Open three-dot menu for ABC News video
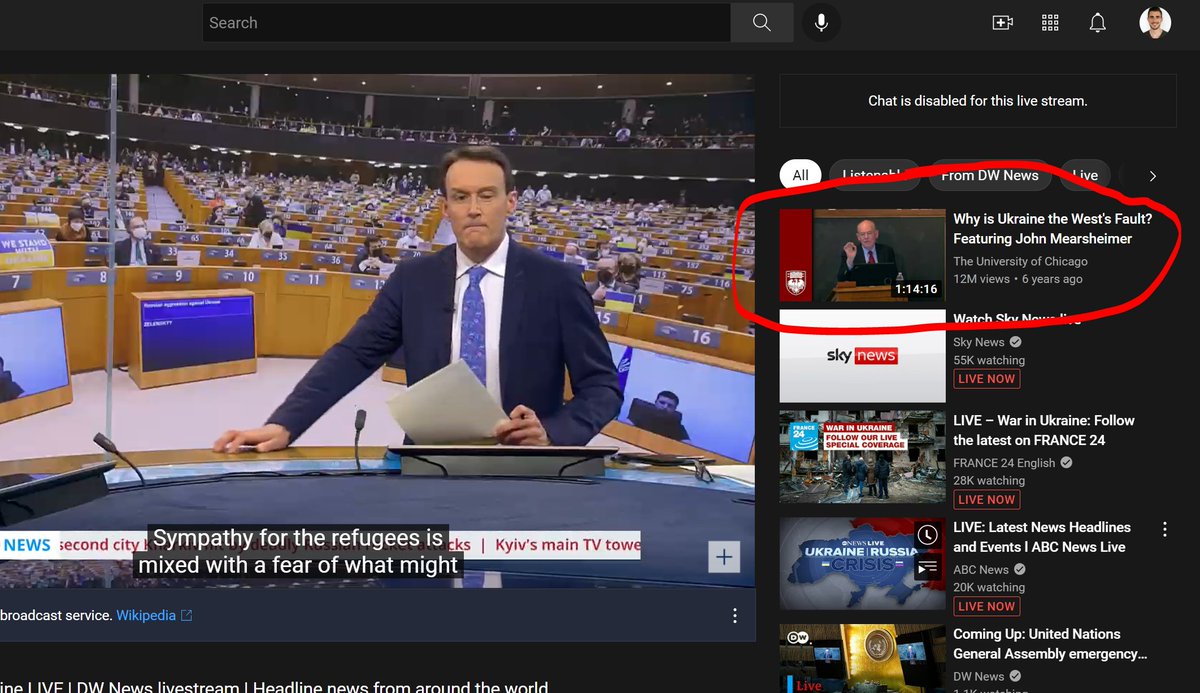 click(1165, 528)
